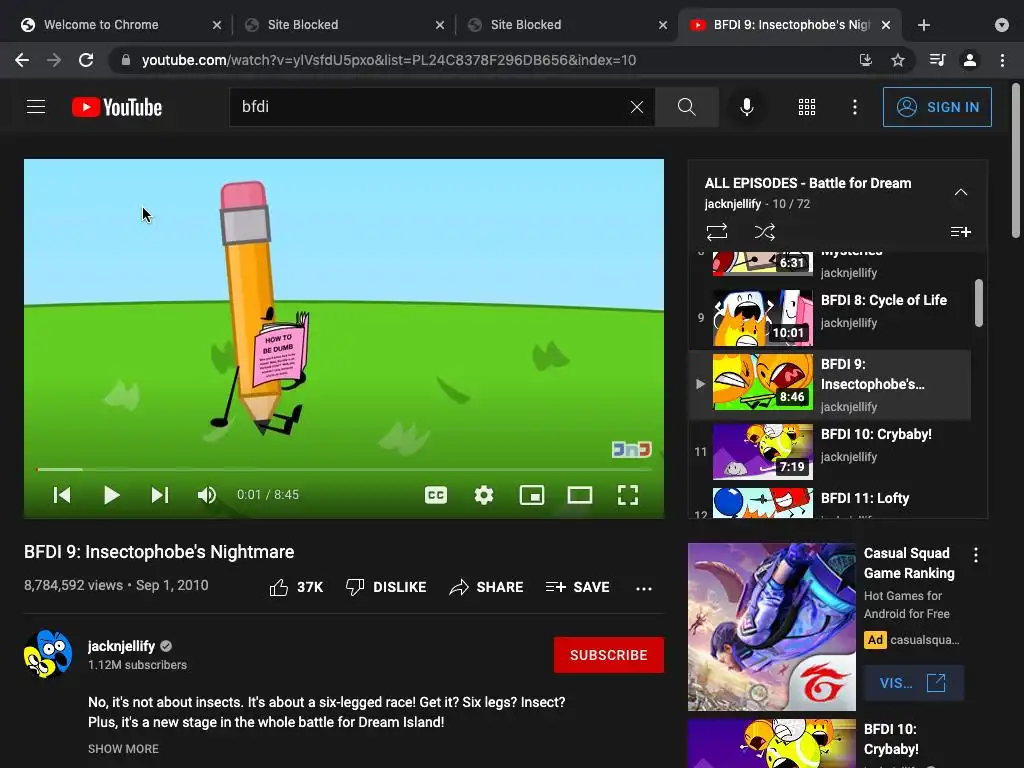Click the DISLIKE button
1024x768 pixels.
coord(386,587)
